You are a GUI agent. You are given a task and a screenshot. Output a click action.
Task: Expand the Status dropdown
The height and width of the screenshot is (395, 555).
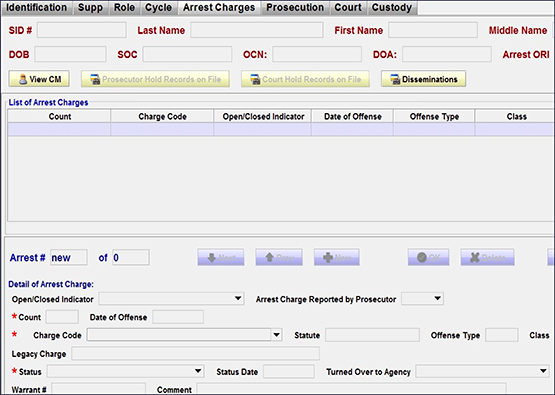[x=126, y=371]
